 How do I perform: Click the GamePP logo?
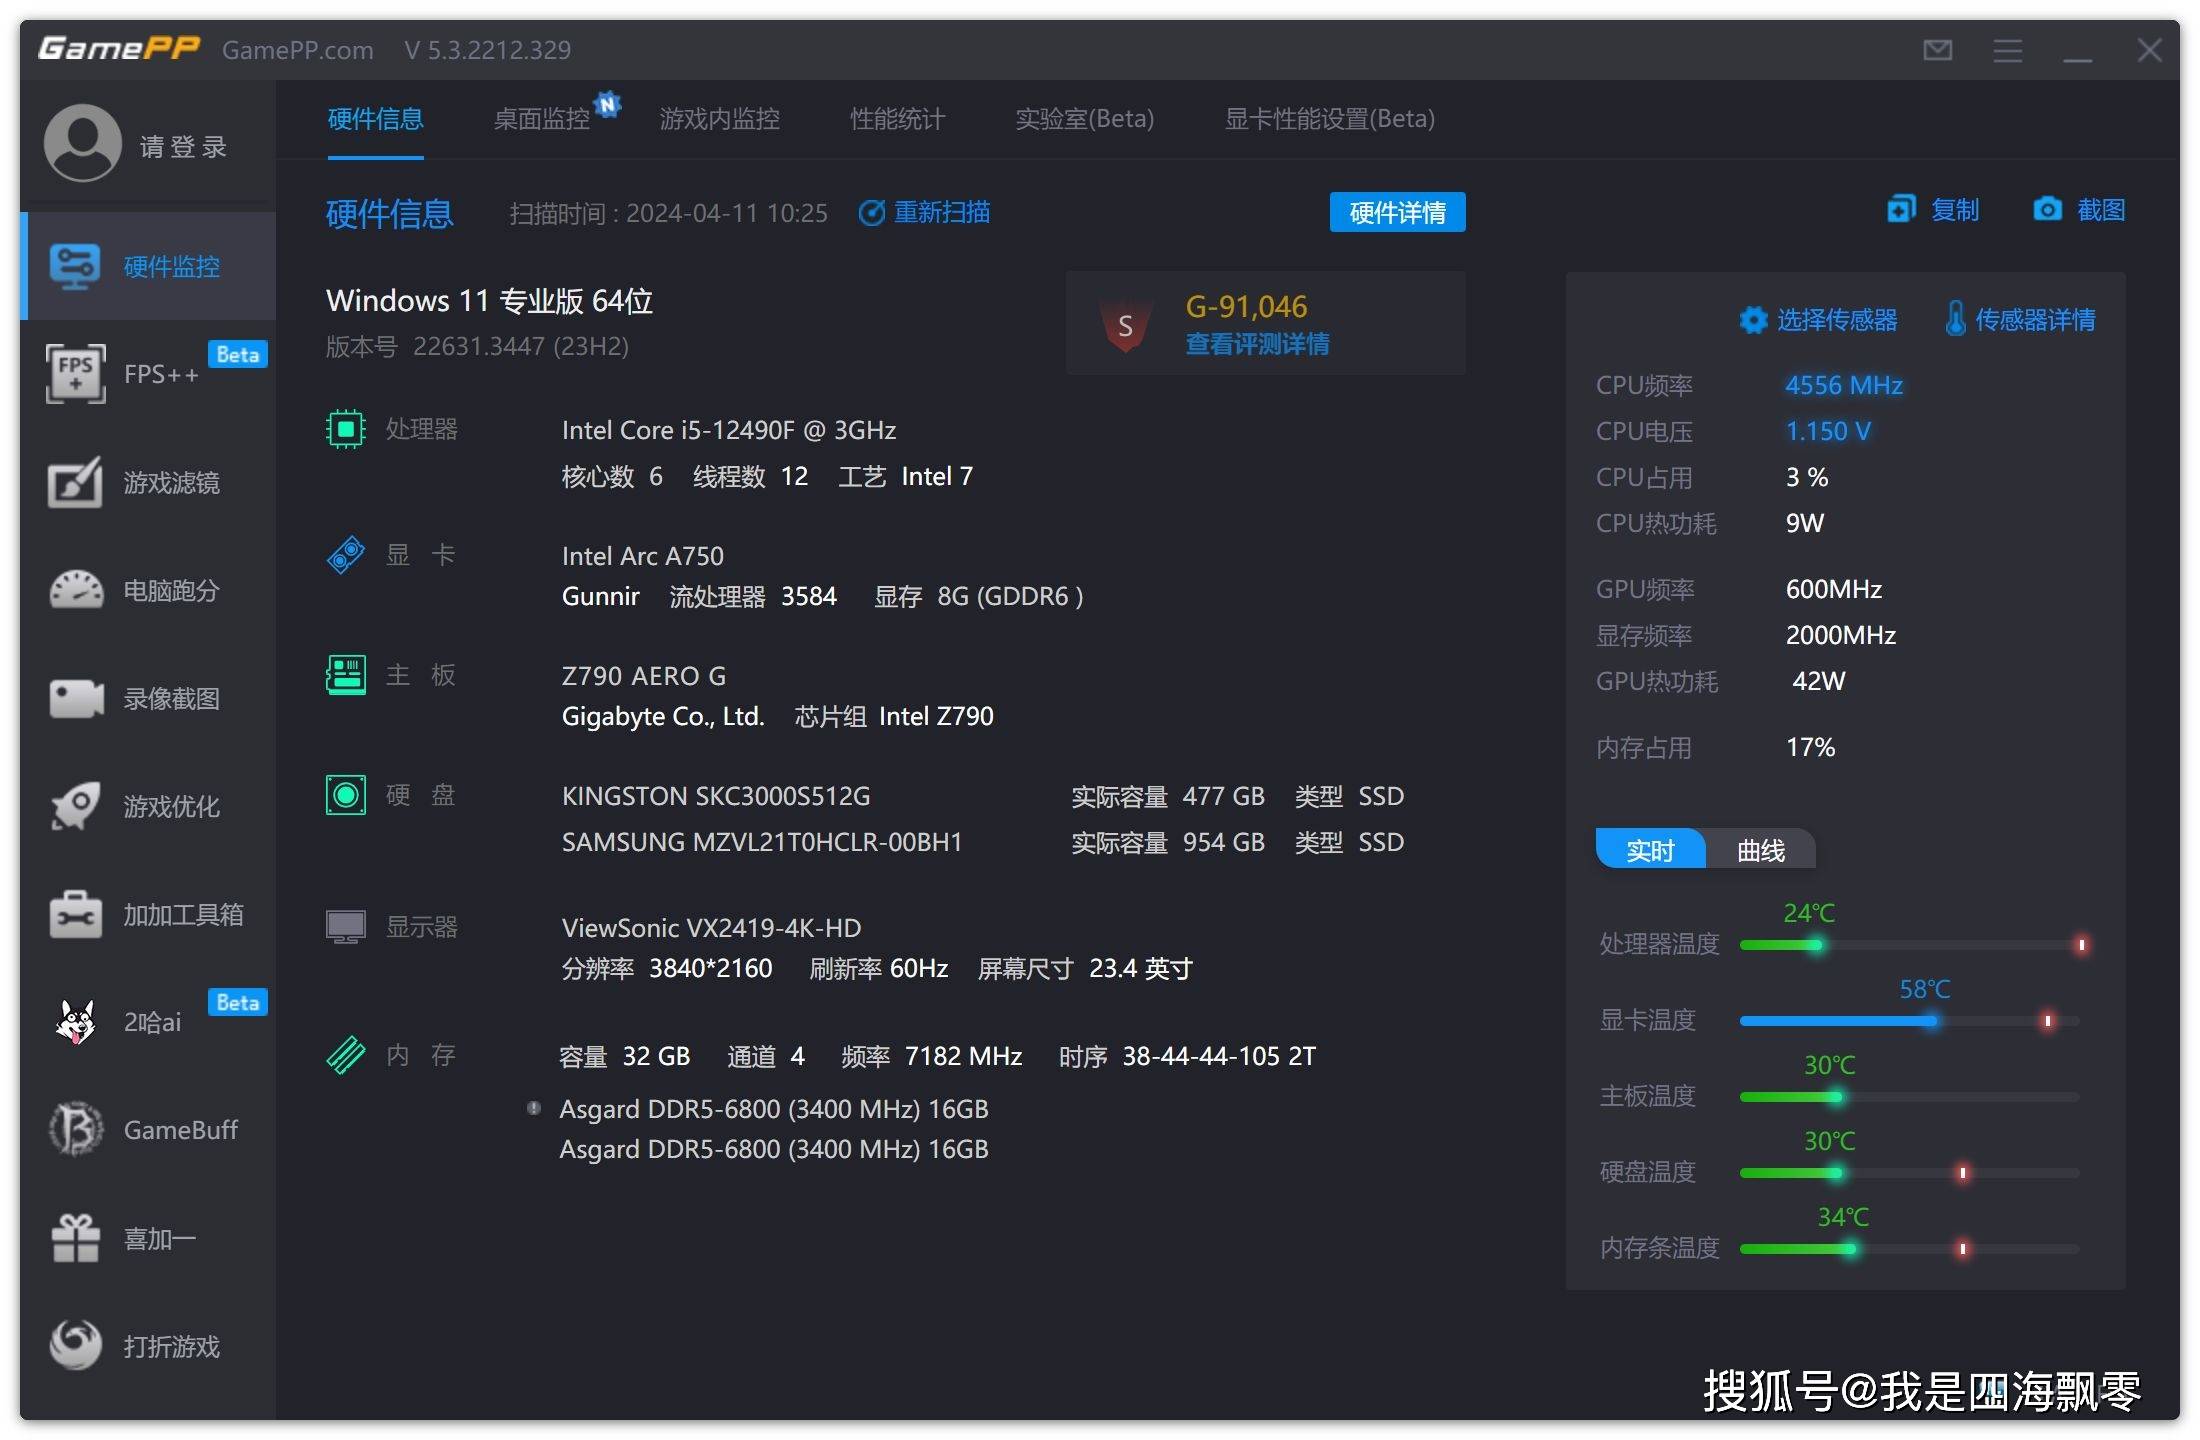click(119, 49)
